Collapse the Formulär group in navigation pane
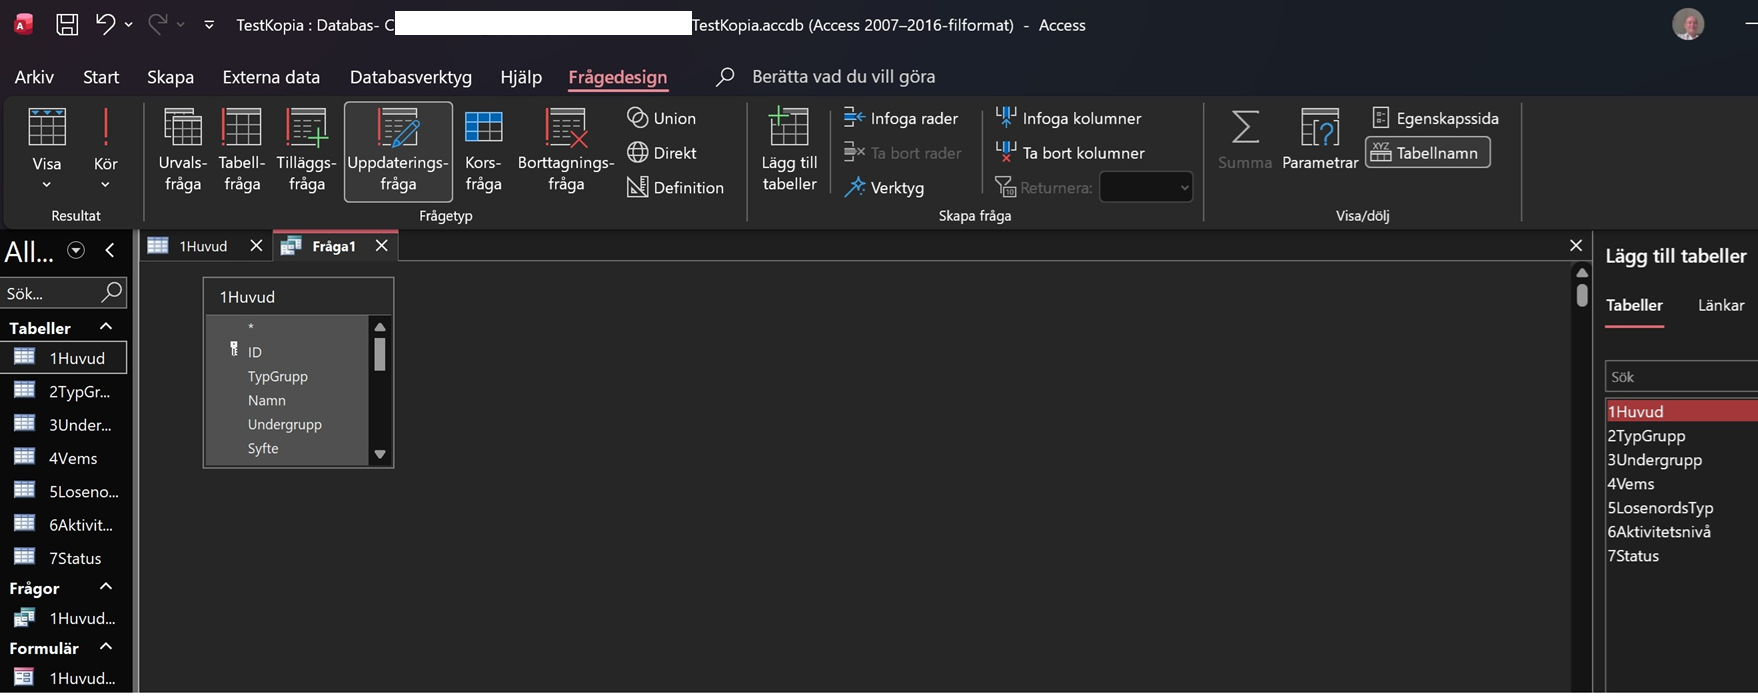The image size is (1758, 700). pyautogui.click(x=106, y=647)
